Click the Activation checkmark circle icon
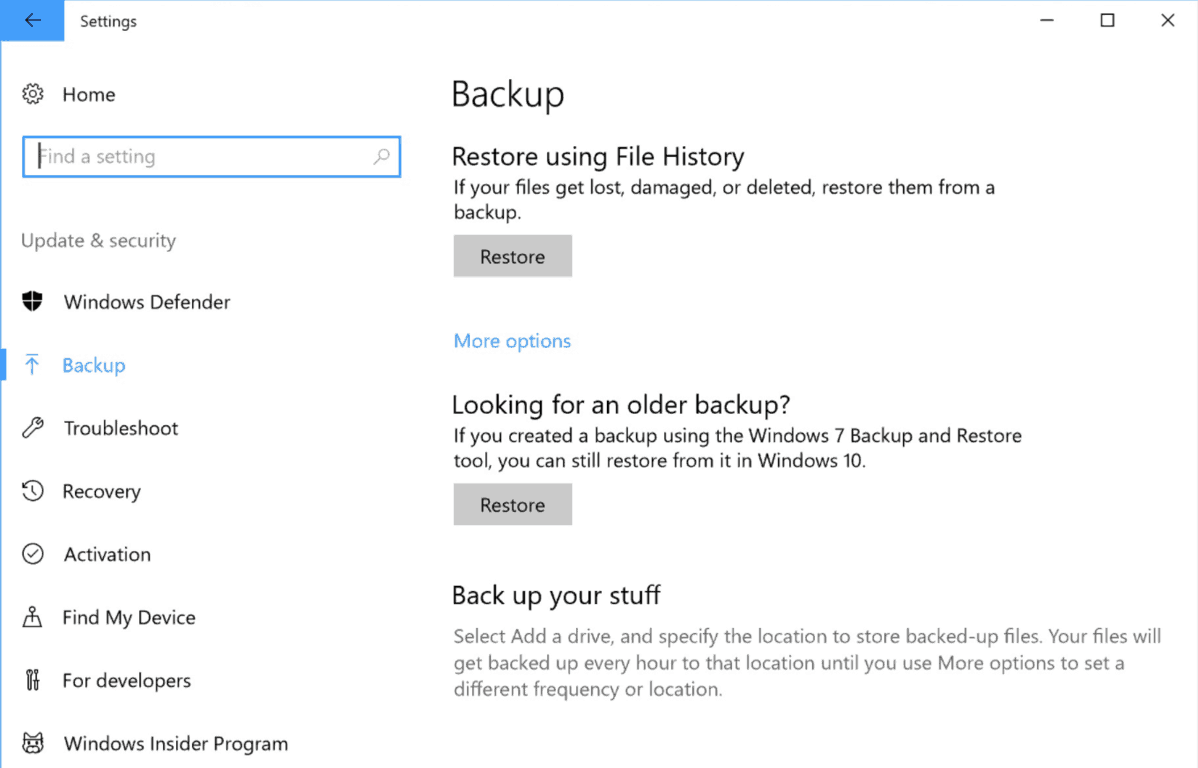1198x768 pixels. [x=33, y=553]
